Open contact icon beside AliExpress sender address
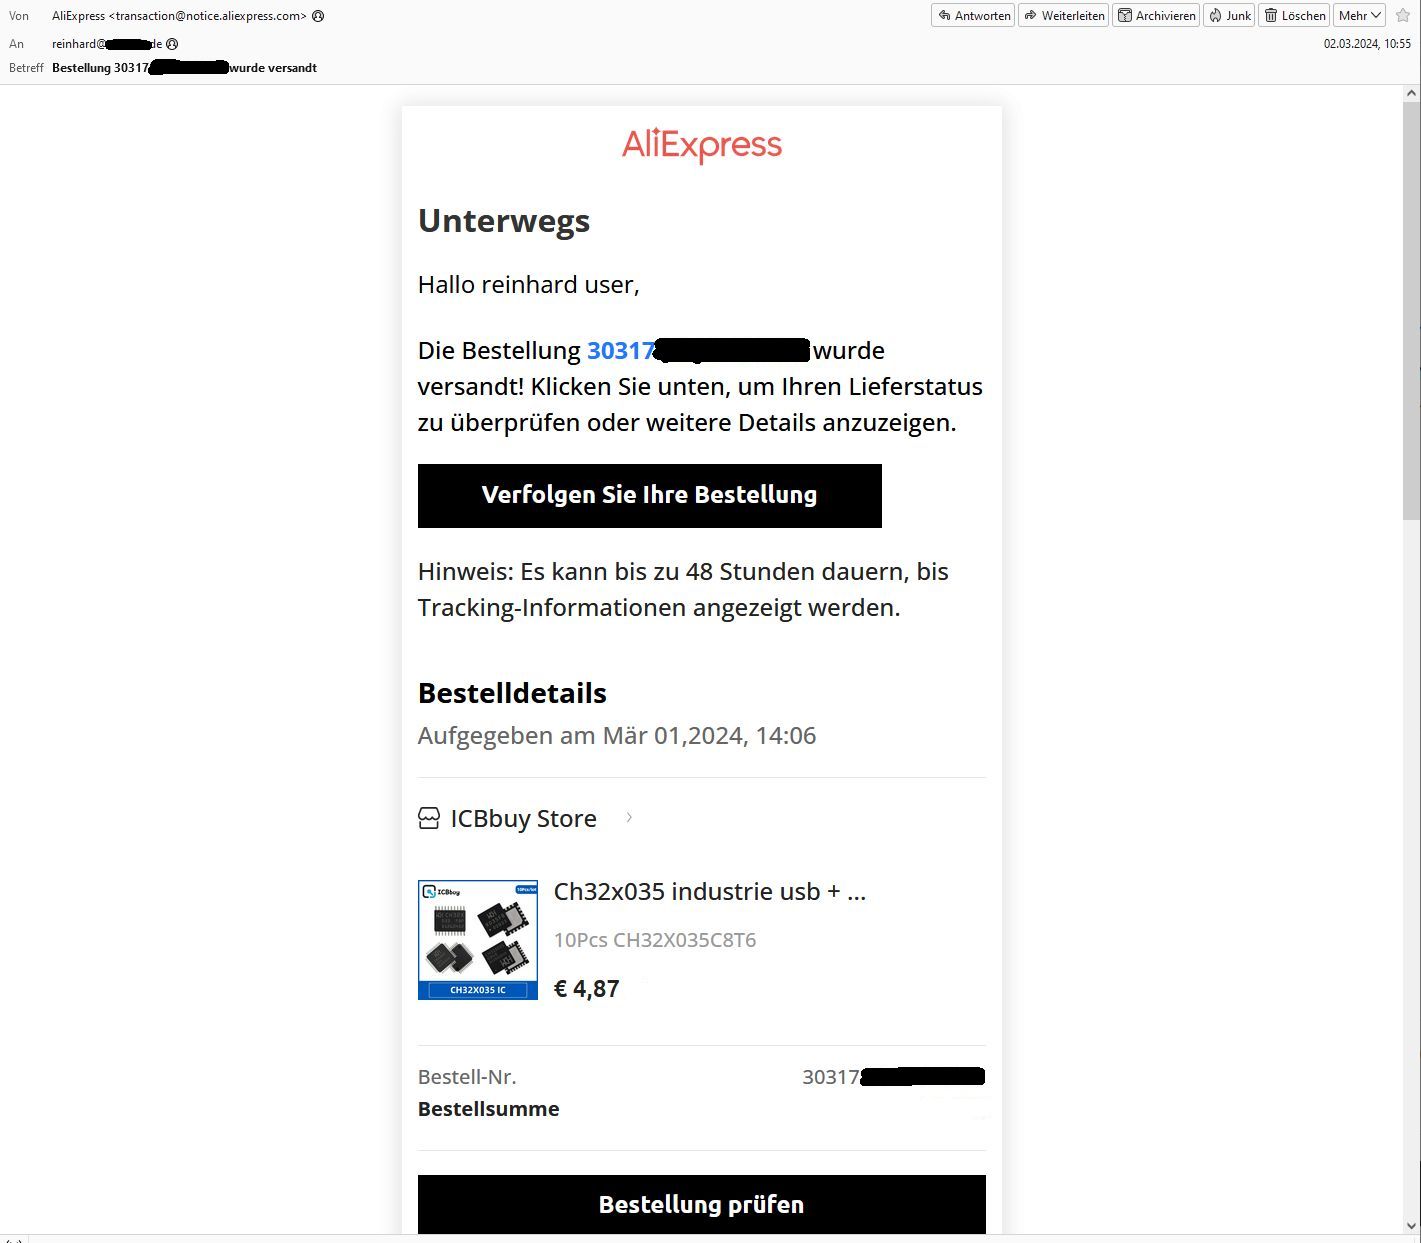 click(318, 16)
